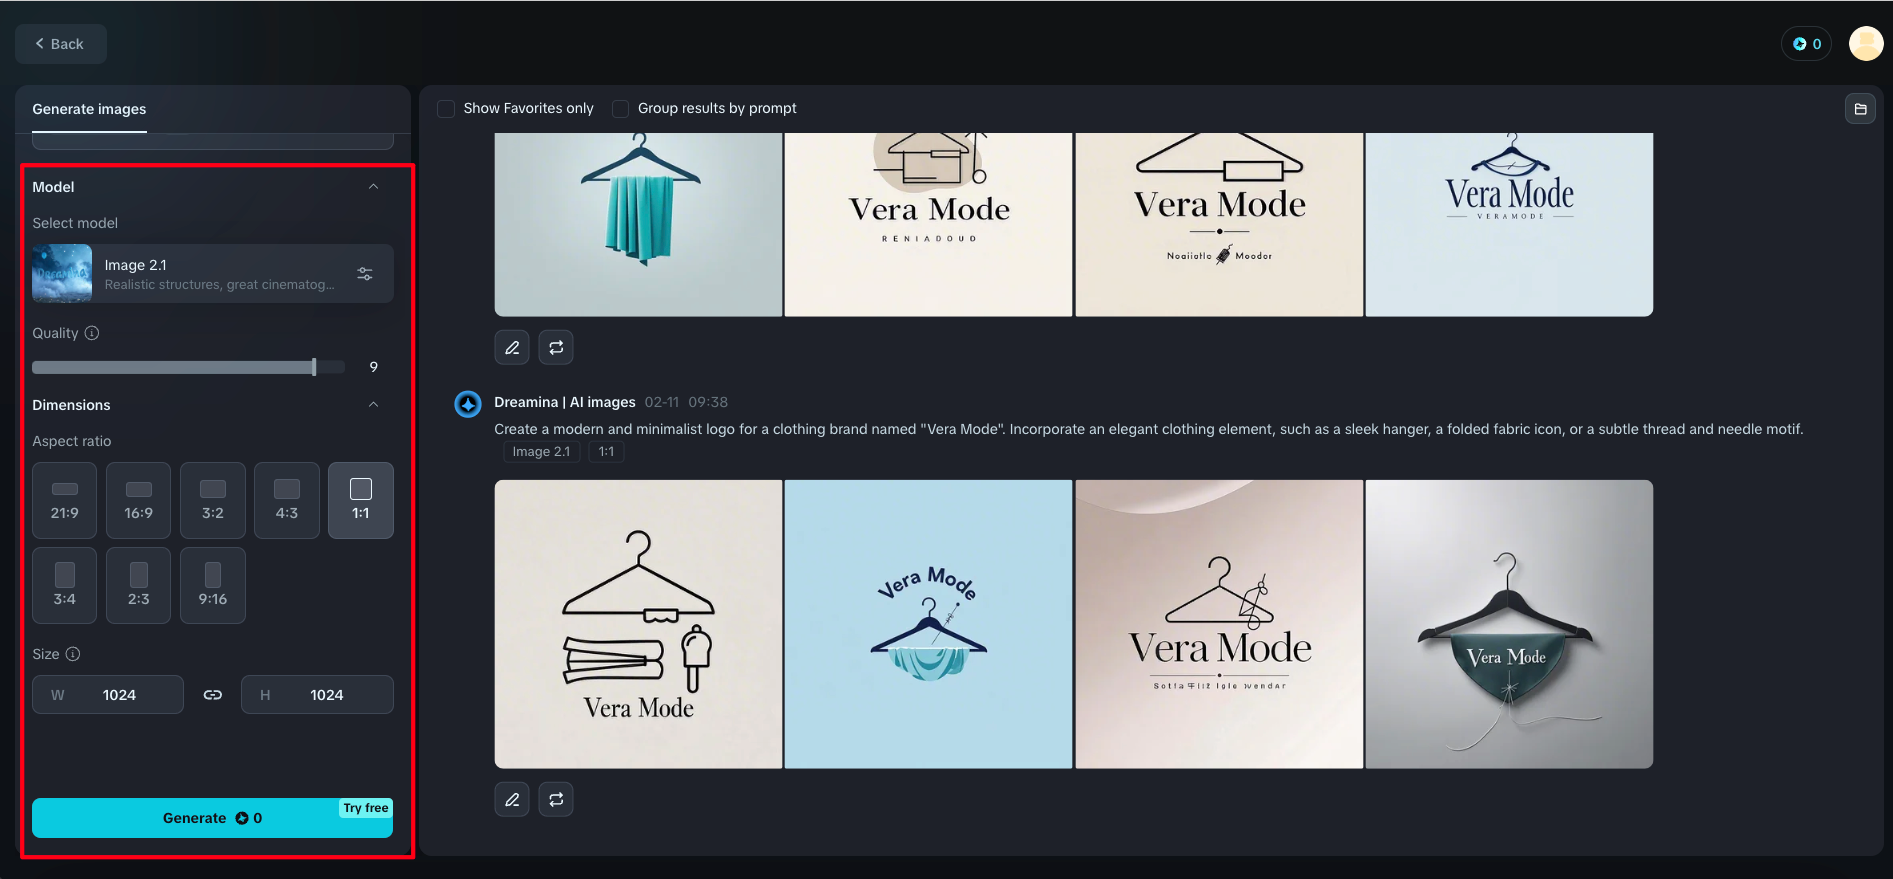Image resolution: width=1893 pixels, height=879 pixels.
Task: Click the Image 2.1 tag below prompt
Action: pos(541,452)
